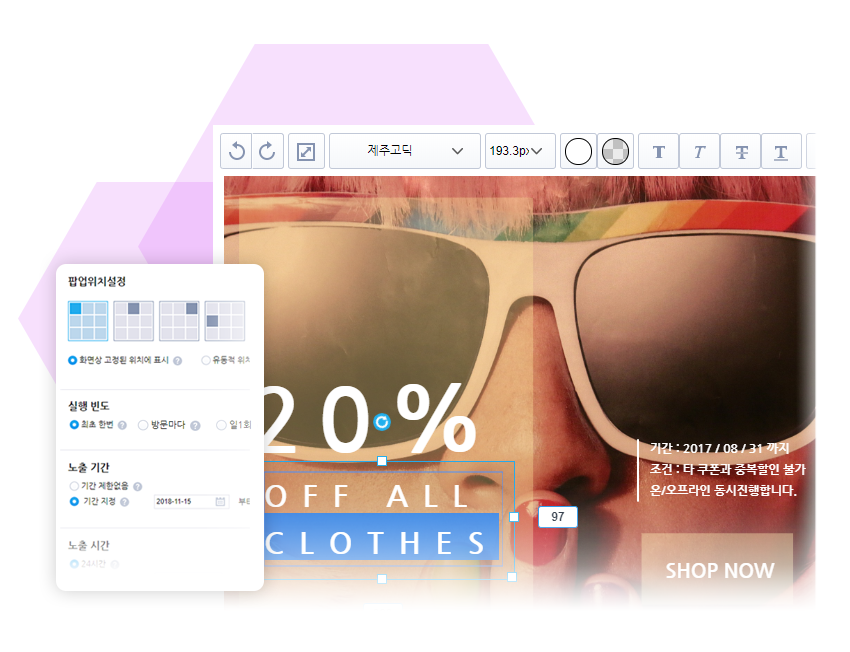The height and width of the screenshot is (652, 850).
Task: Open the 제주고딕 font dropdown
Action: (x=403, y=151)
